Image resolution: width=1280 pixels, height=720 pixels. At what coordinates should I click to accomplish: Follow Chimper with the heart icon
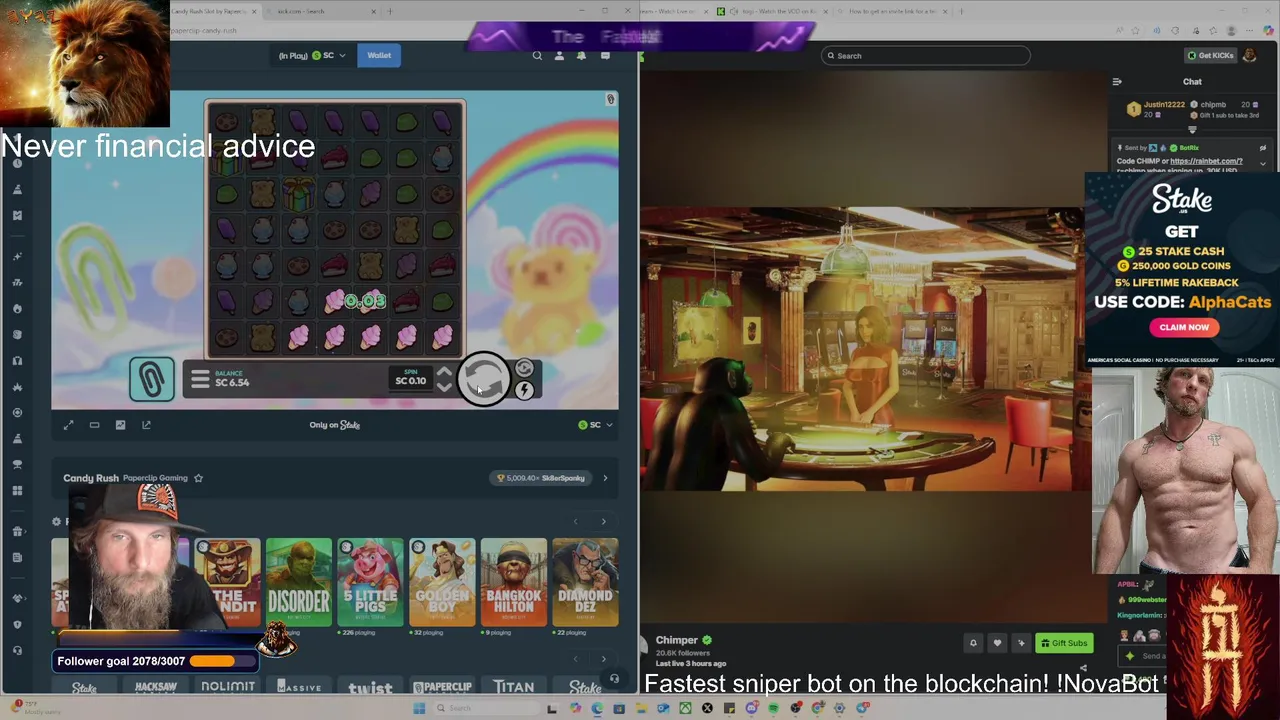pyautogui.click(x=997, y=643)
